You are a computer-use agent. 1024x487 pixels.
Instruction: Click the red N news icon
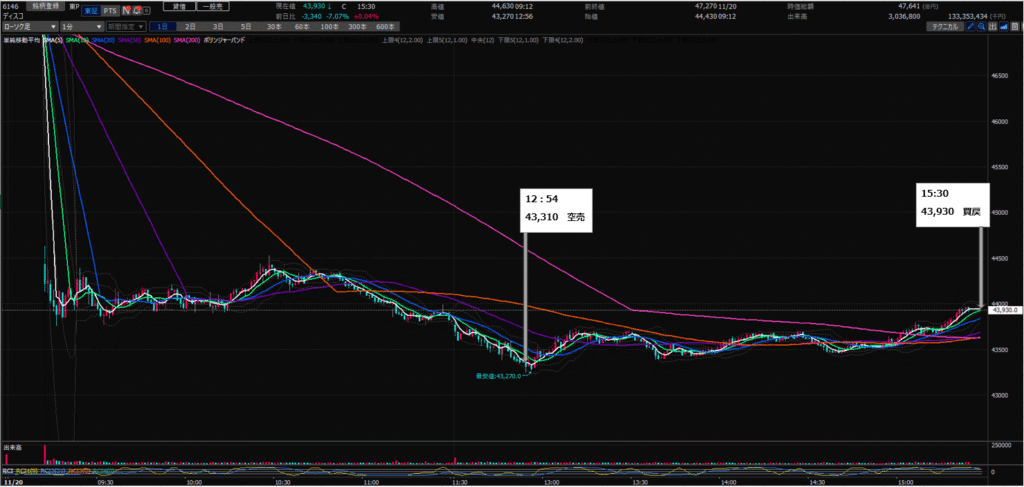coord(124,9)
